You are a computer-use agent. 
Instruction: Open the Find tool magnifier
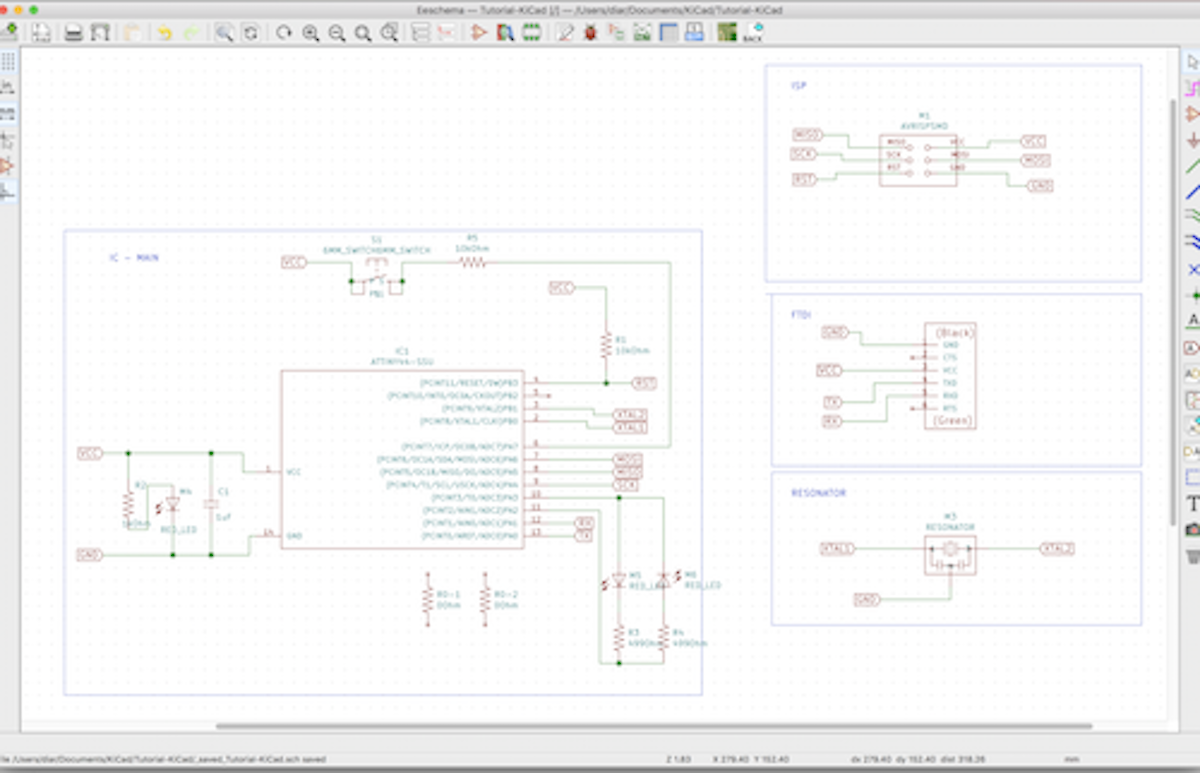[x=224, y=32]
